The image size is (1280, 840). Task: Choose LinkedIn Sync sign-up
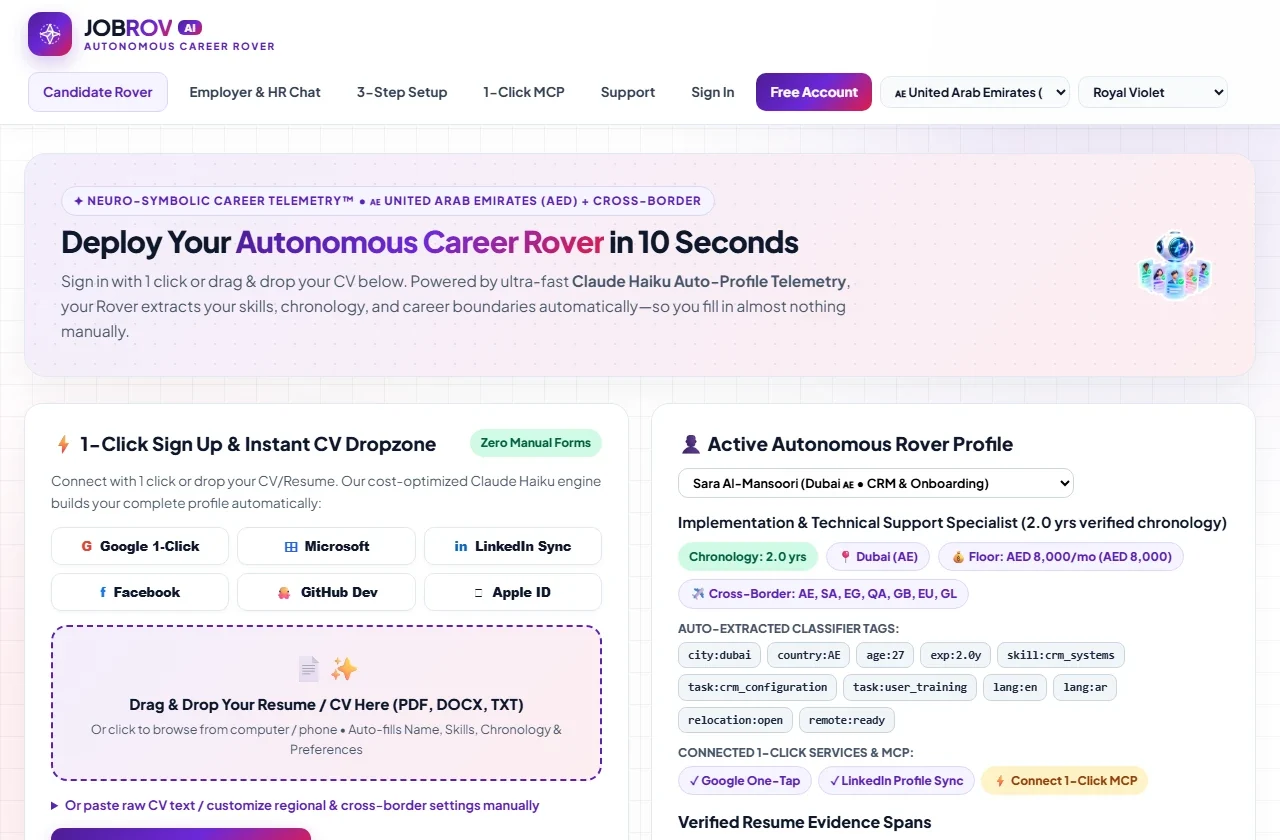click(513, 546)
